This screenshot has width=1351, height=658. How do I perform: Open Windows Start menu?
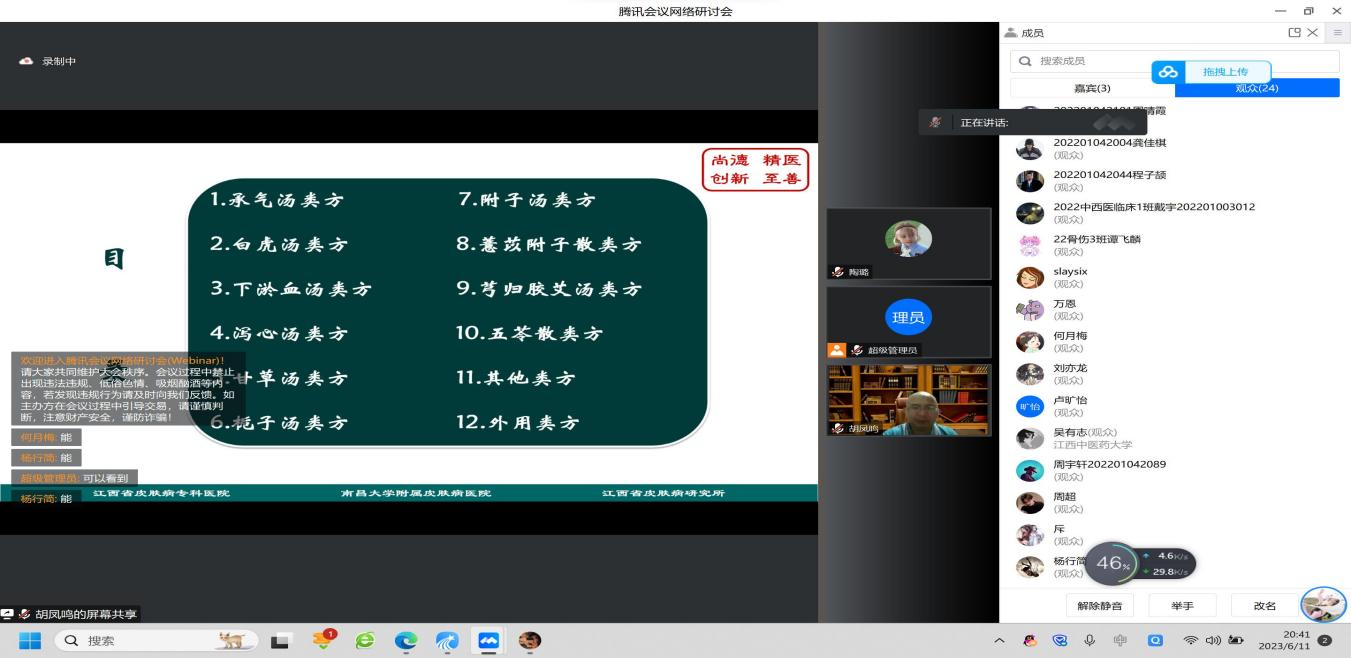(x=30, y=641)
